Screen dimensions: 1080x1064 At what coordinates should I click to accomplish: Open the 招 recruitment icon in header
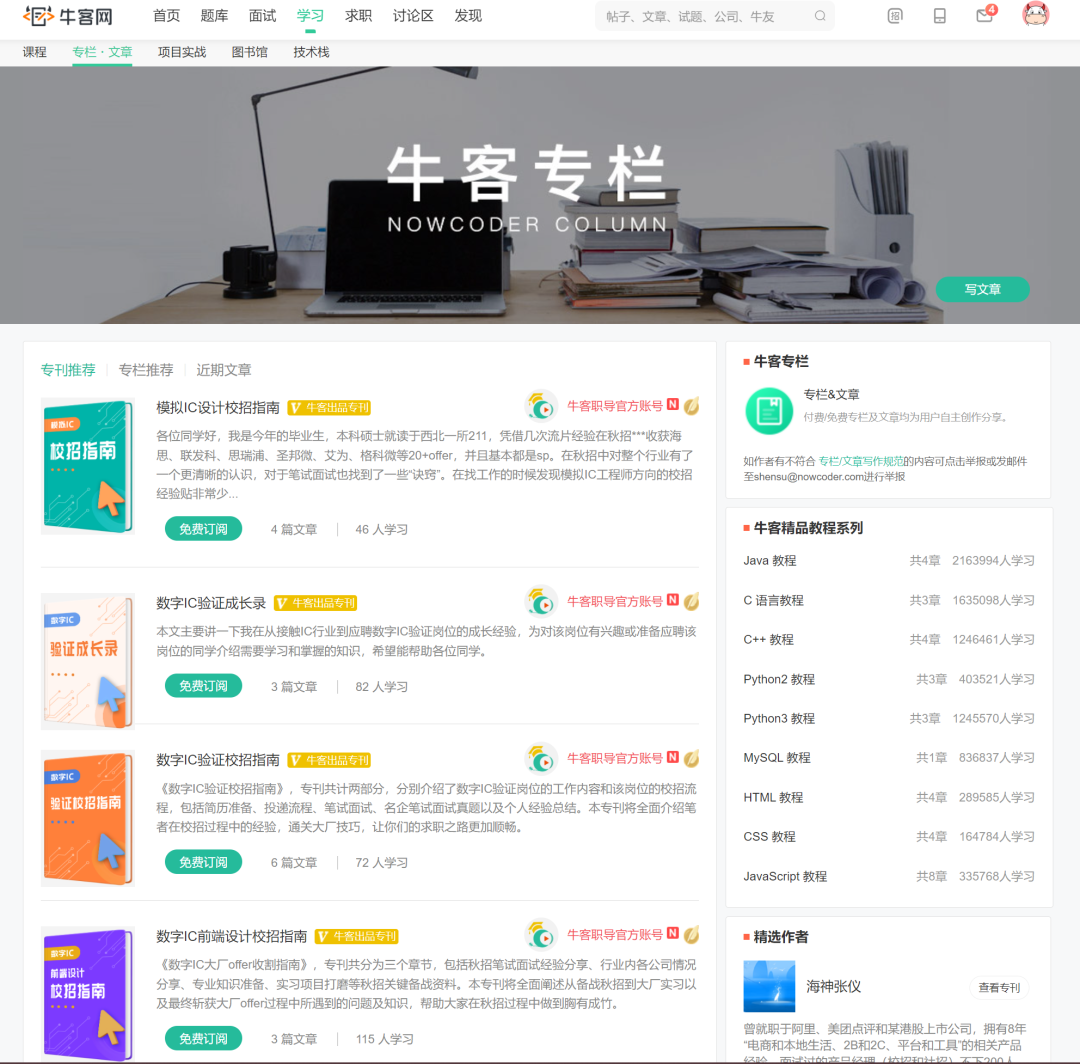pyautogui.click(x=895, y=16)
